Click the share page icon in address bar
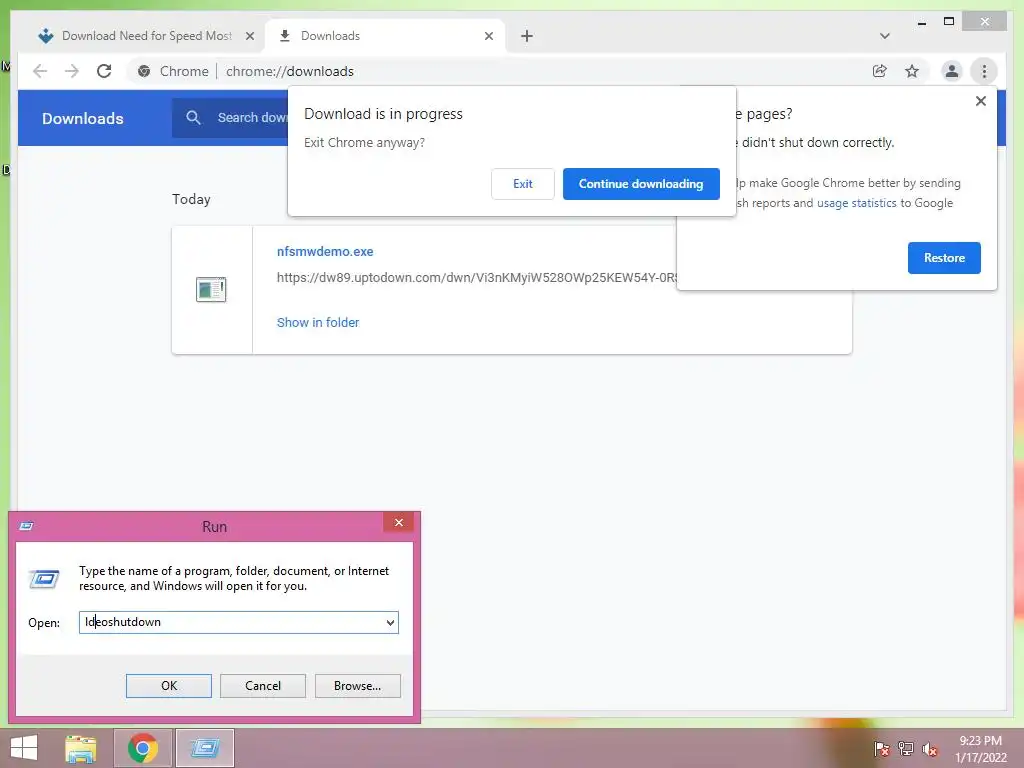This screenshot has width=1024, height=768. (880, 71)
